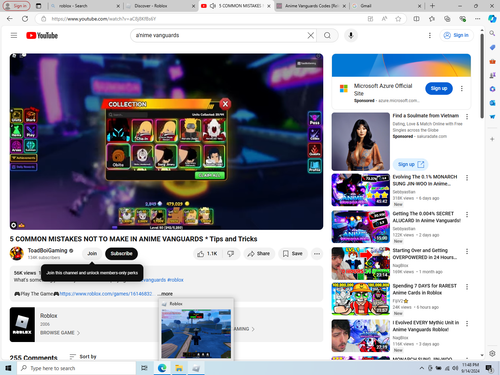Sign up for Microsoft Azure ad
The image size is (500, 375).
[x=439, y=88]
